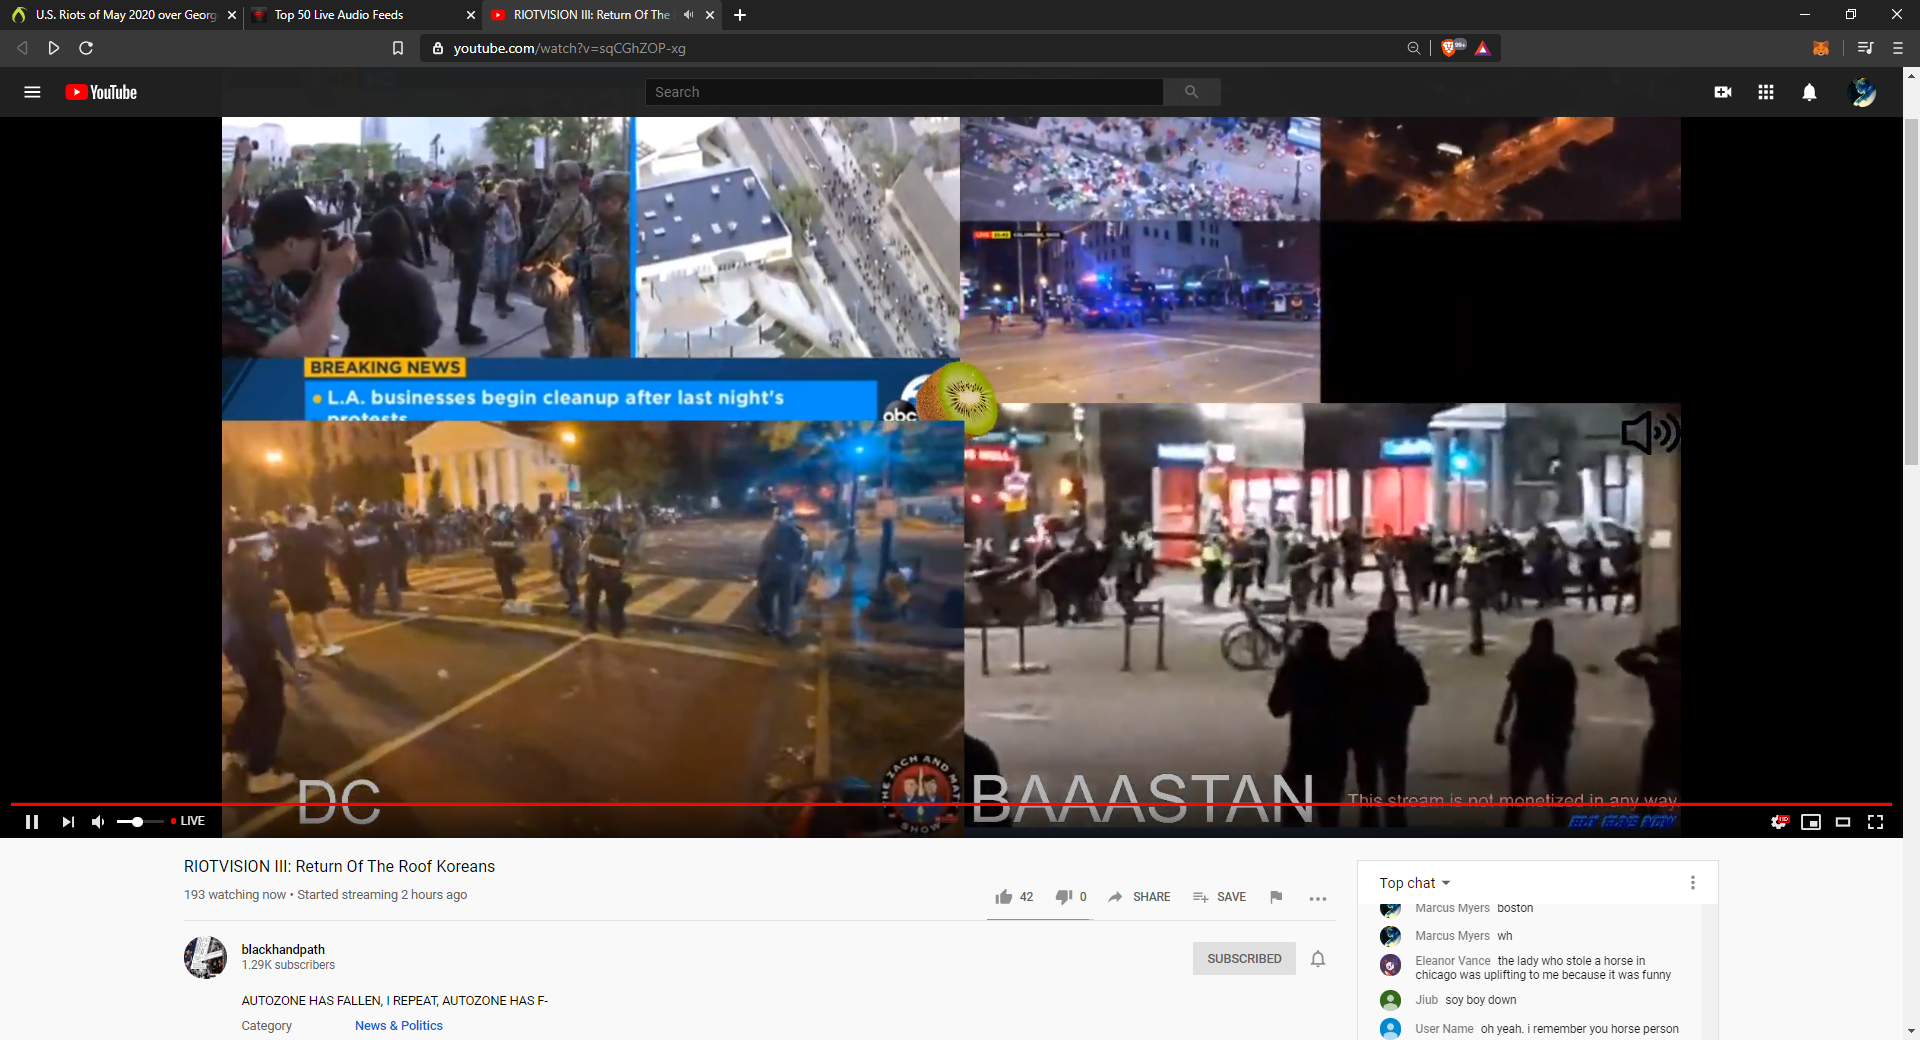Go to YouTube home via logo

[x=101, y=92]
